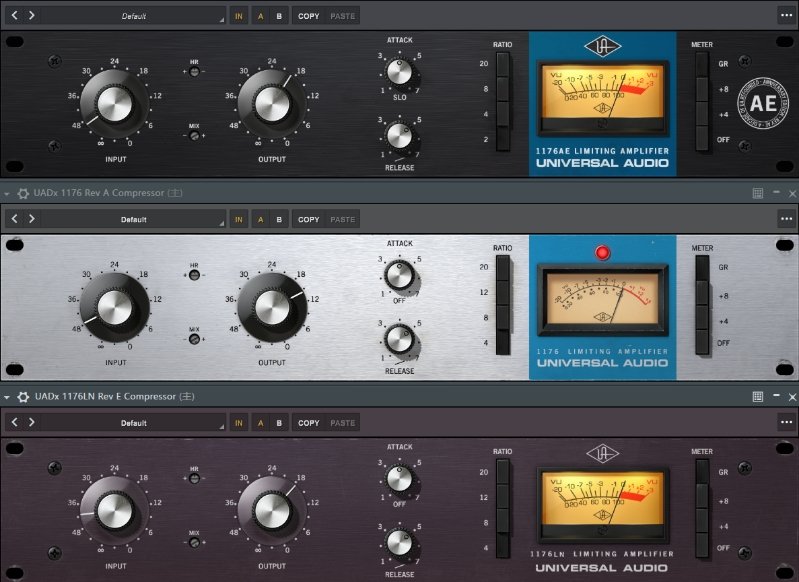
Task: Click PASTE on the 1176 Rev A toolbar
Action: point(342,219)
